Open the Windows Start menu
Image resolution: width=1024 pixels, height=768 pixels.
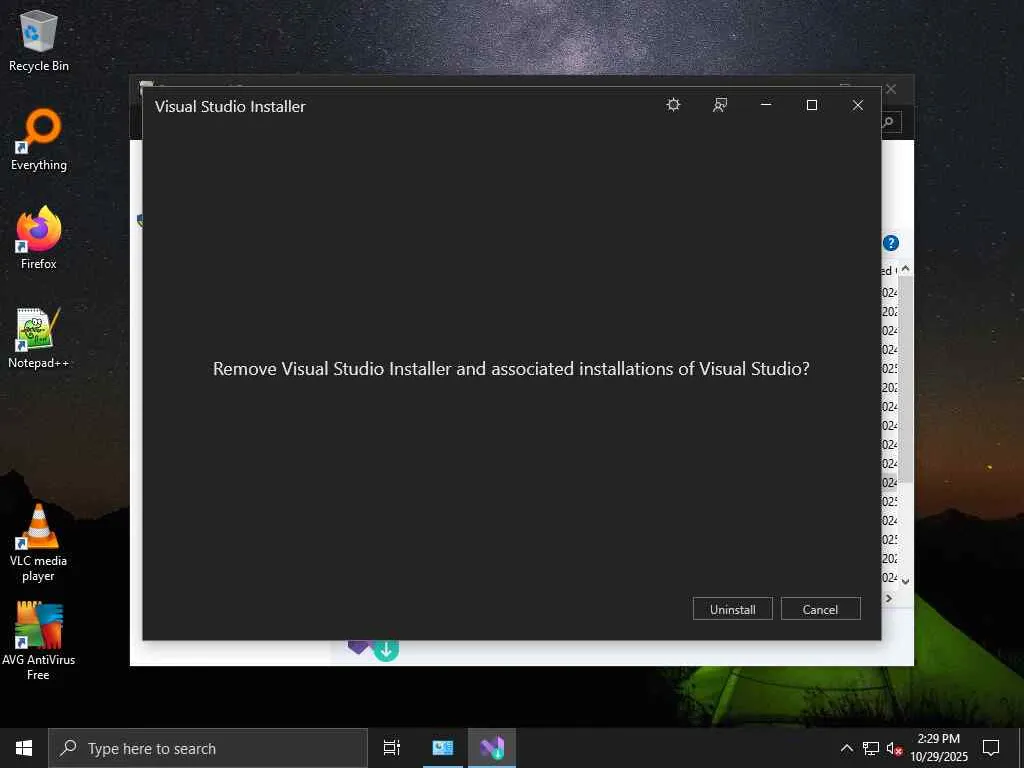pos(24,748)
